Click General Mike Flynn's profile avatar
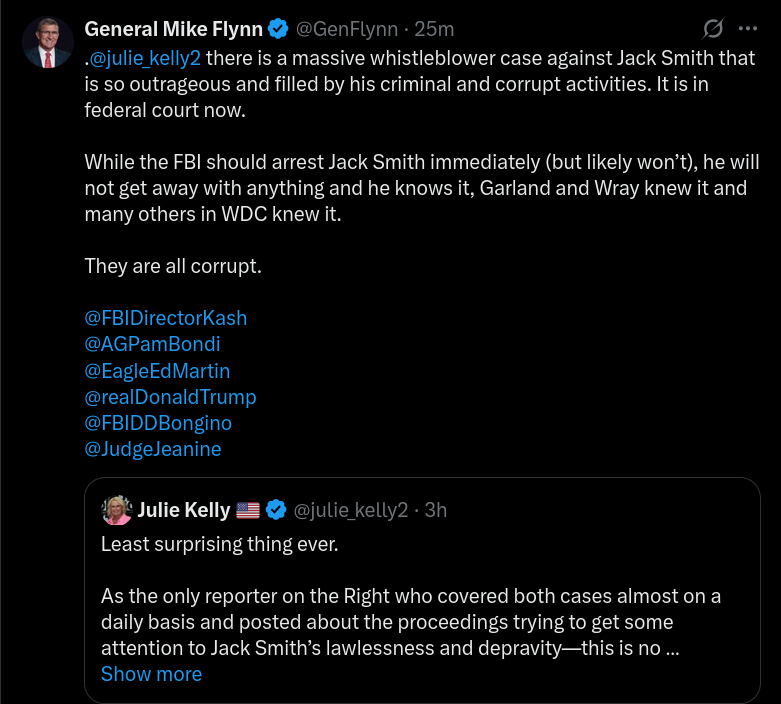Image resolution: width=781 pixels, height=704 pixels. pos(47,43)
